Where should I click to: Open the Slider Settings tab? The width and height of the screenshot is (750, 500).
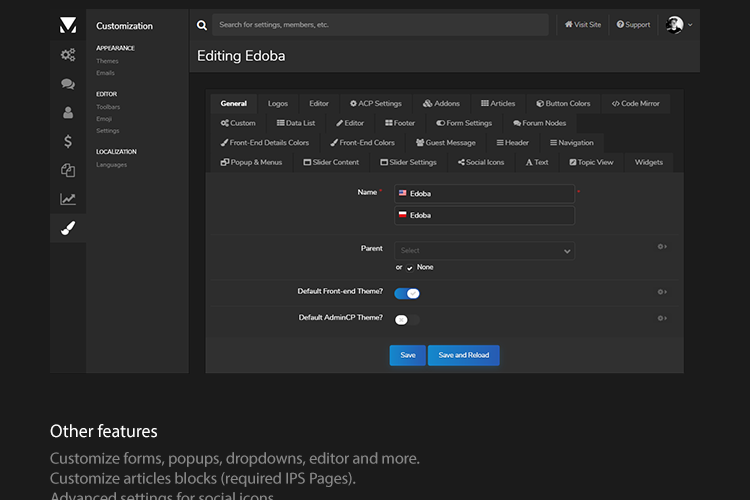pyautogui.click(x=408, y=162)
